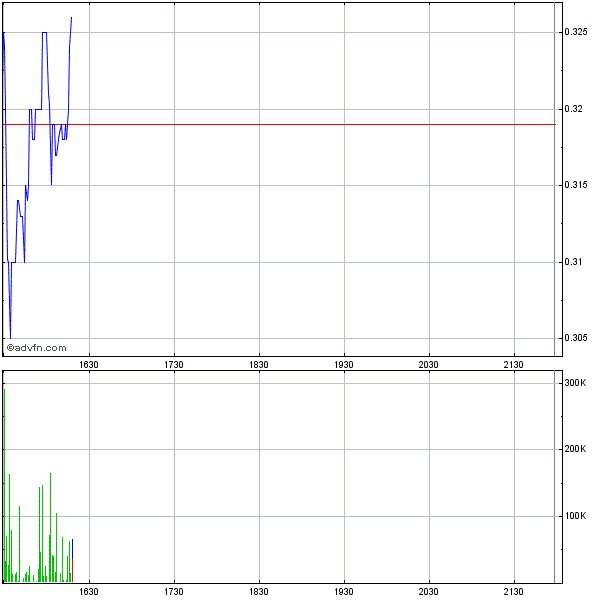
Task: Click the 1730 label under price chart
Action: pyautogui.click(x=174, y=365)
